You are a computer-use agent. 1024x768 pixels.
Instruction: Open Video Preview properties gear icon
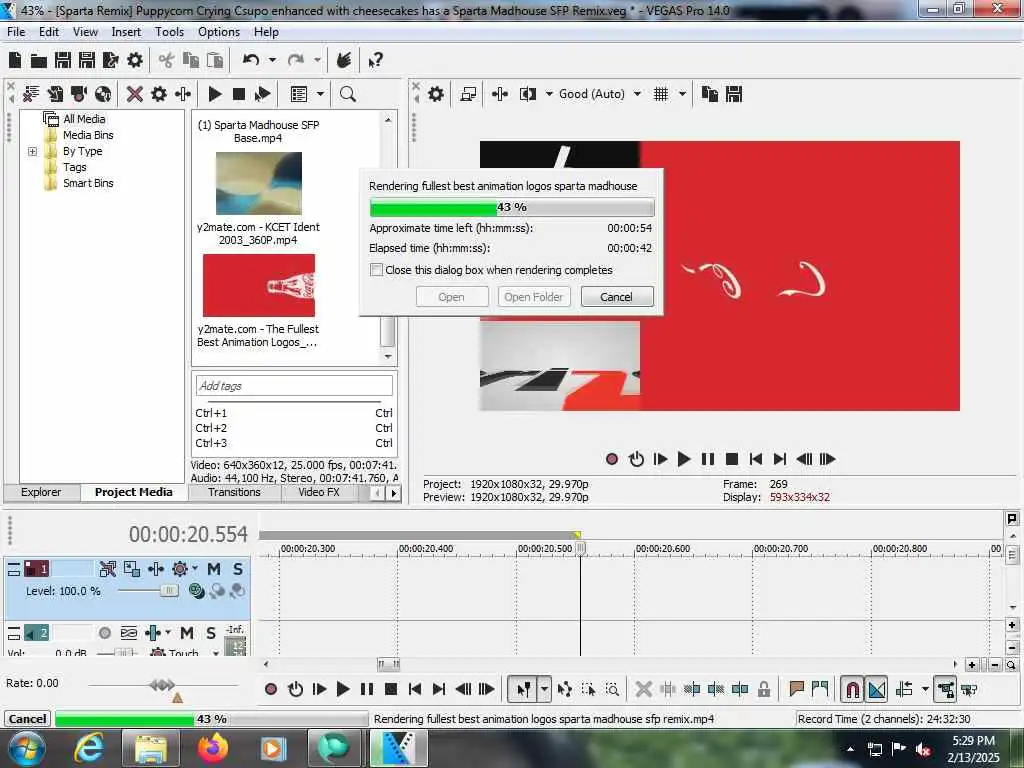436,94
